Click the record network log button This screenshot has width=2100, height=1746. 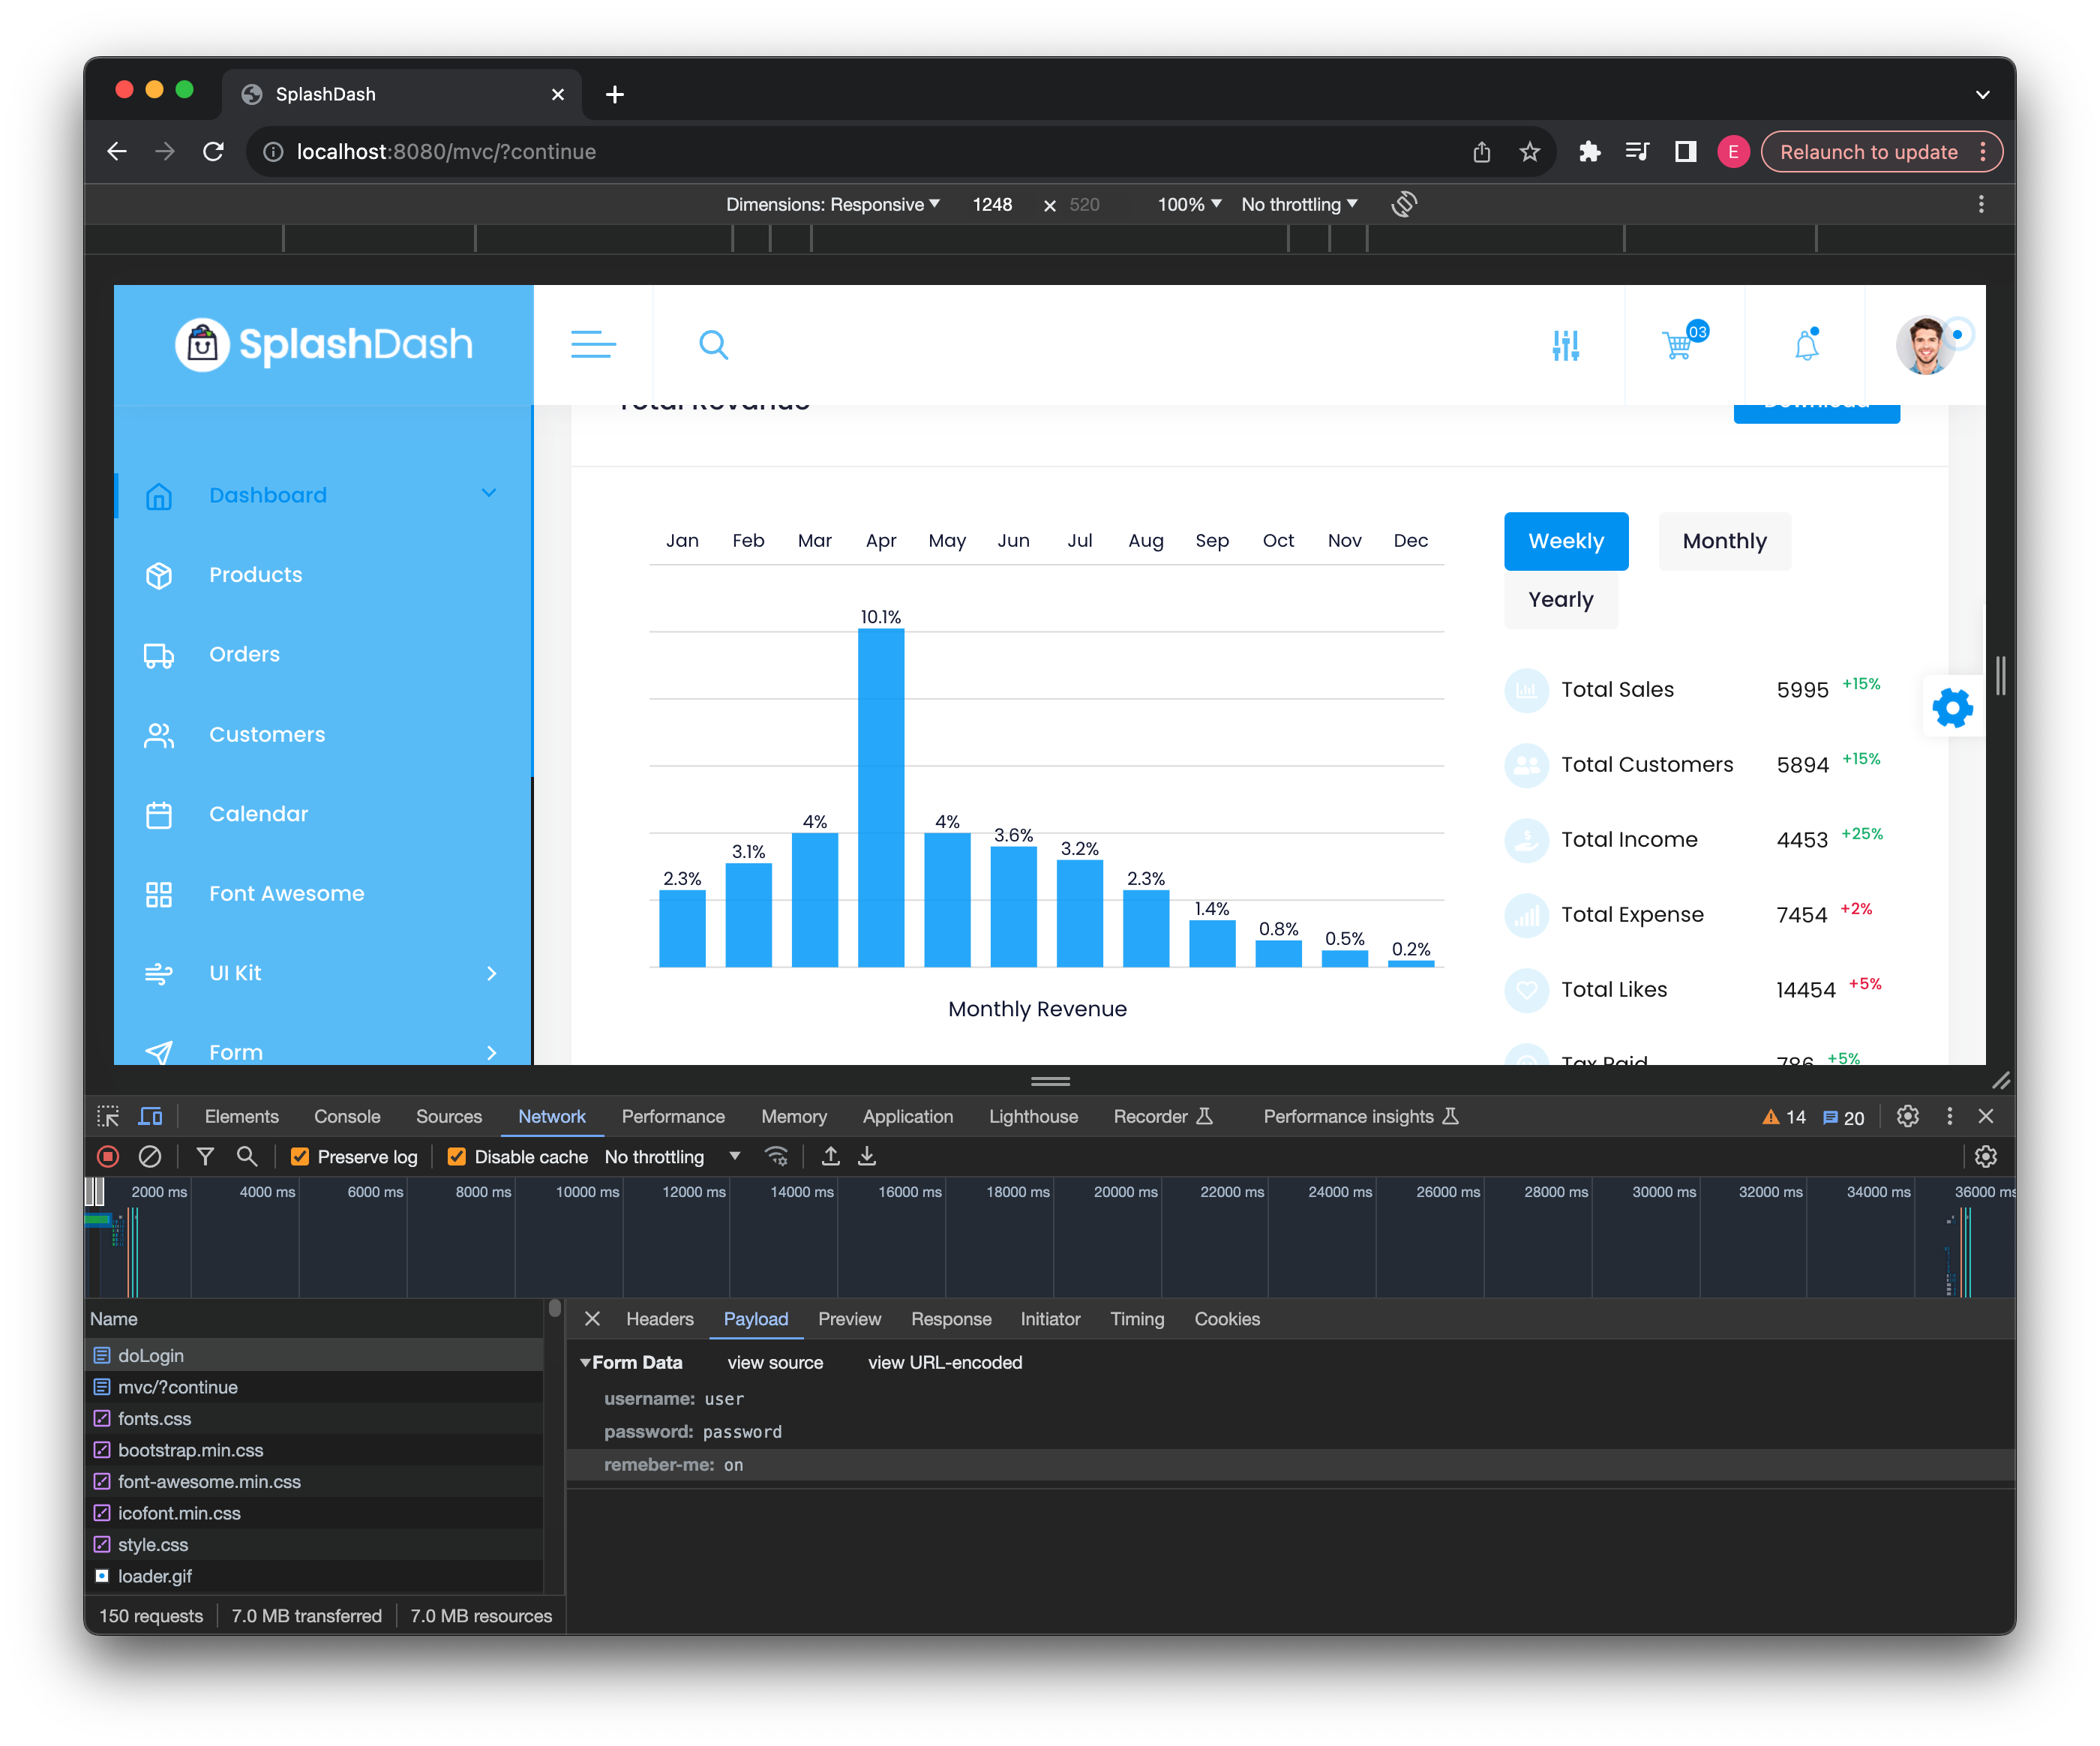click(x=108, y=1157)
